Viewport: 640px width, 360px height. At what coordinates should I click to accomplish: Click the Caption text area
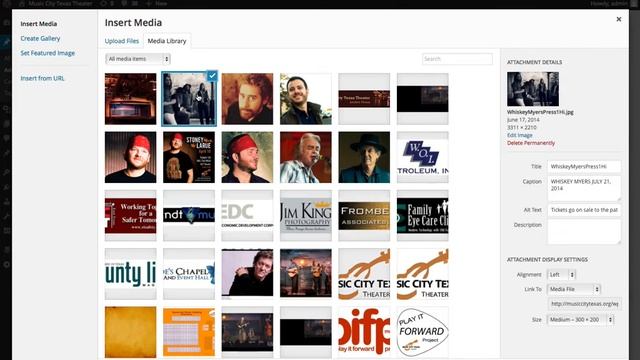click(584, 188)
